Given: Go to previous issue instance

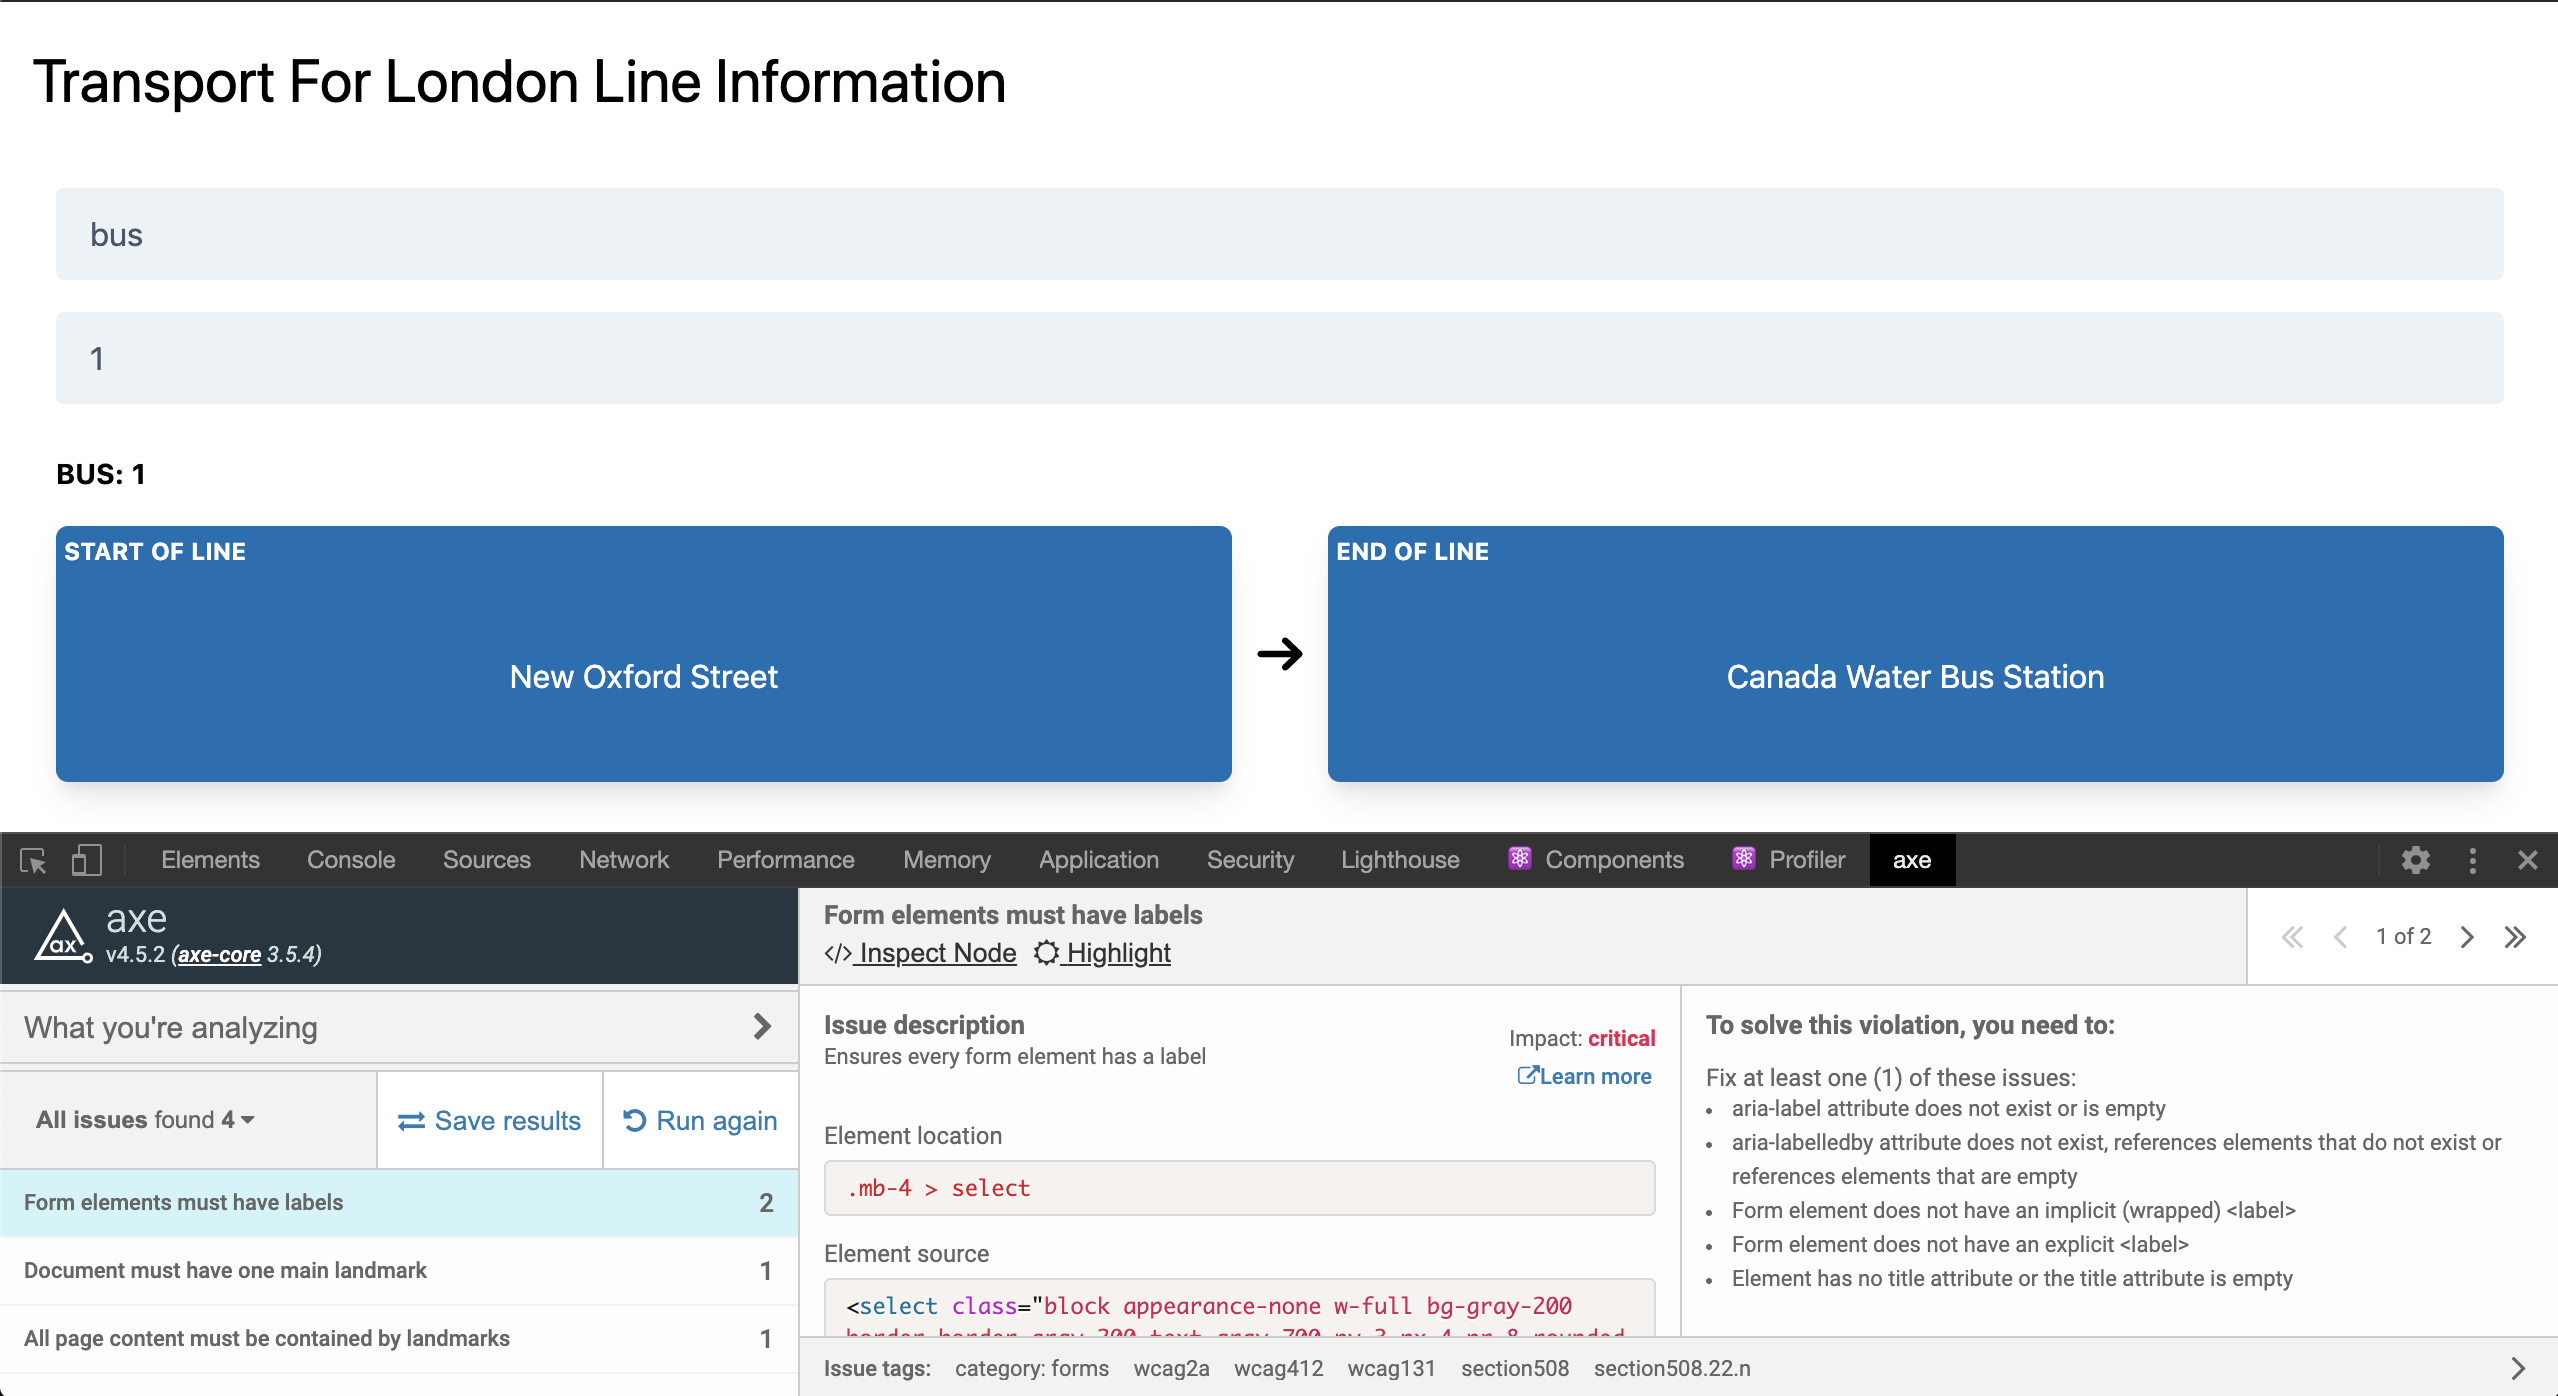Looking at the screenshot, I should click(2341, 937).
